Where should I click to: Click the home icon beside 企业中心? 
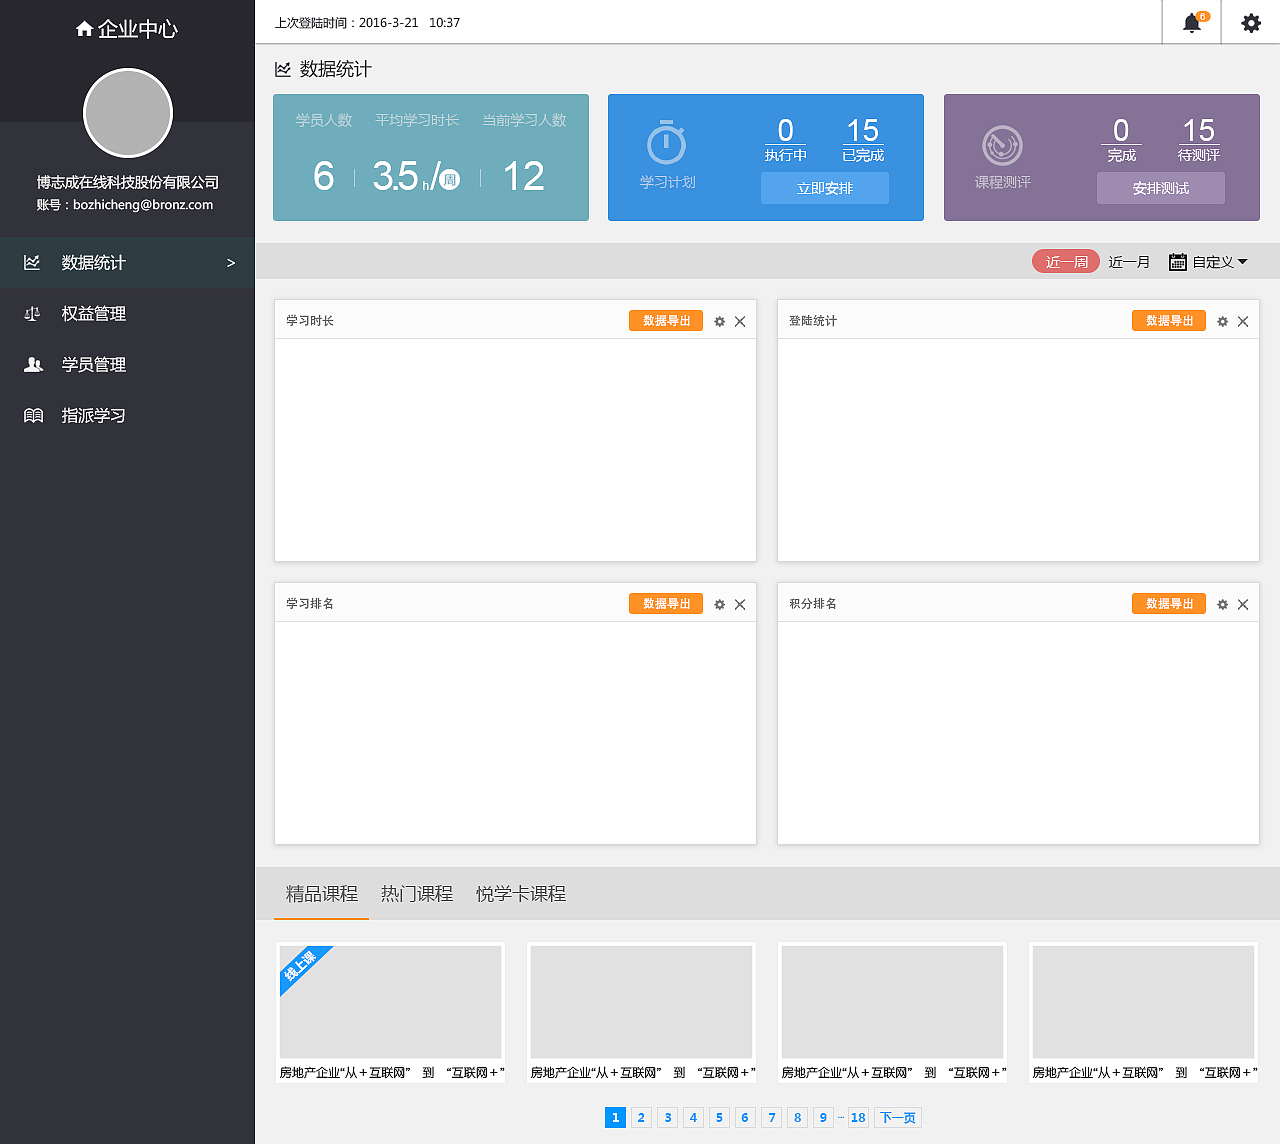85,29
